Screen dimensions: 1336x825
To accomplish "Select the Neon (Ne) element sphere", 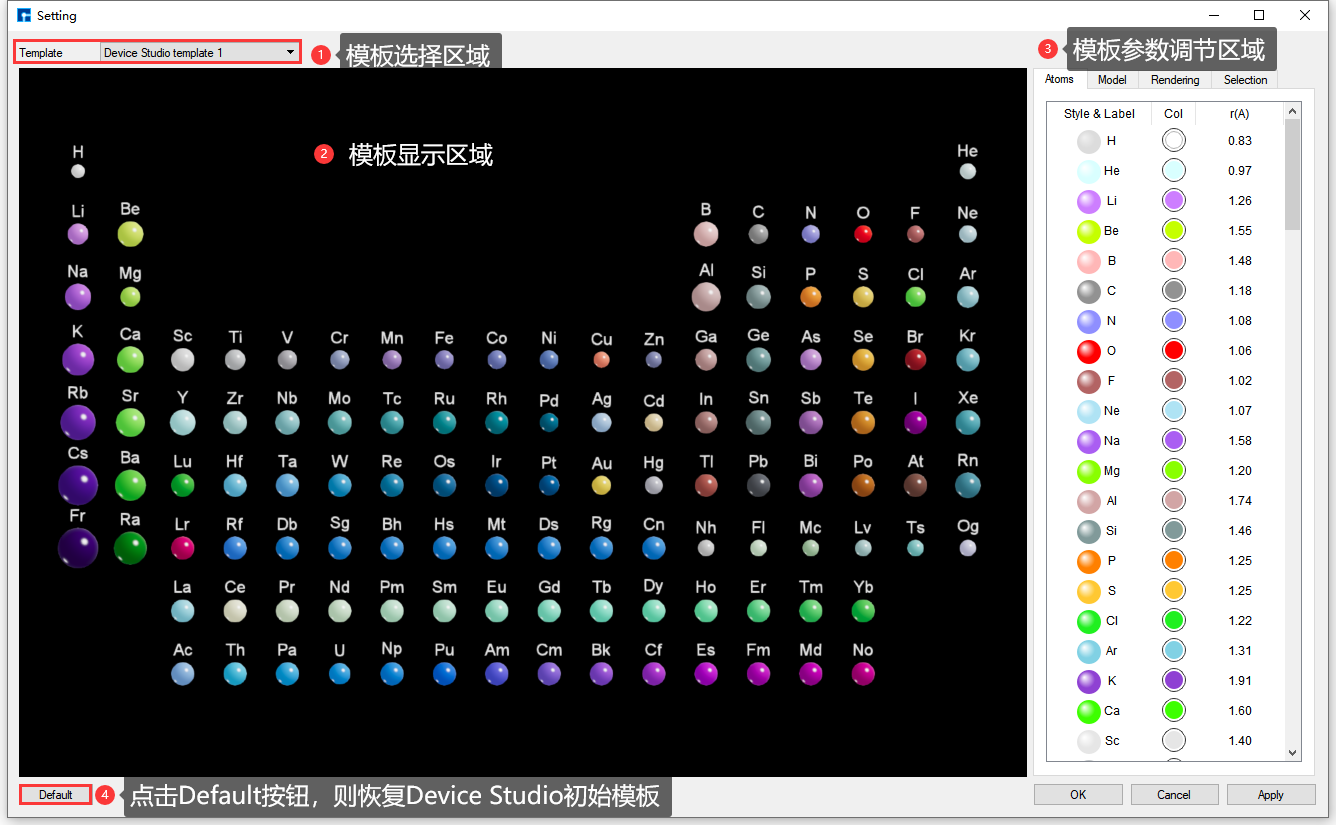I will [967, 234].
